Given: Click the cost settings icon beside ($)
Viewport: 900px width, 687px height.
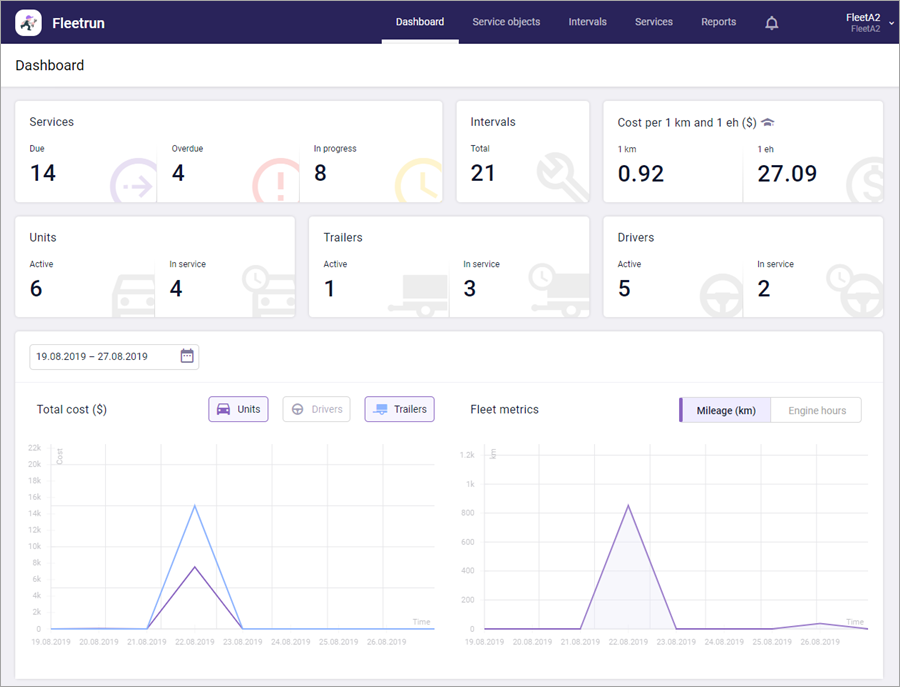Looking at the screenshot, I should tap(768, 122).
